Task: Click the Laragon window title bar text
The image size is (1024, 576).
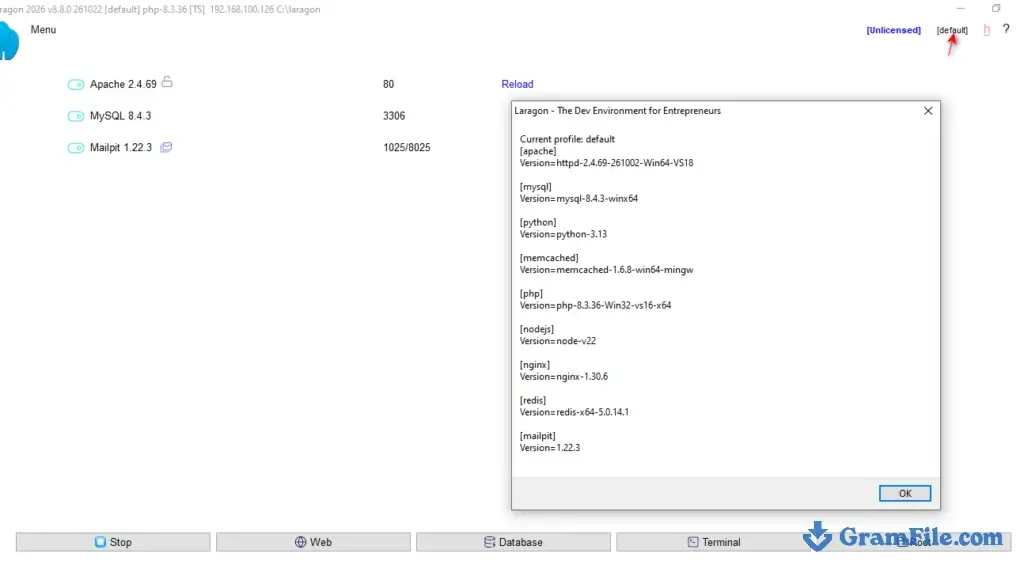Action: pos(160,9)
